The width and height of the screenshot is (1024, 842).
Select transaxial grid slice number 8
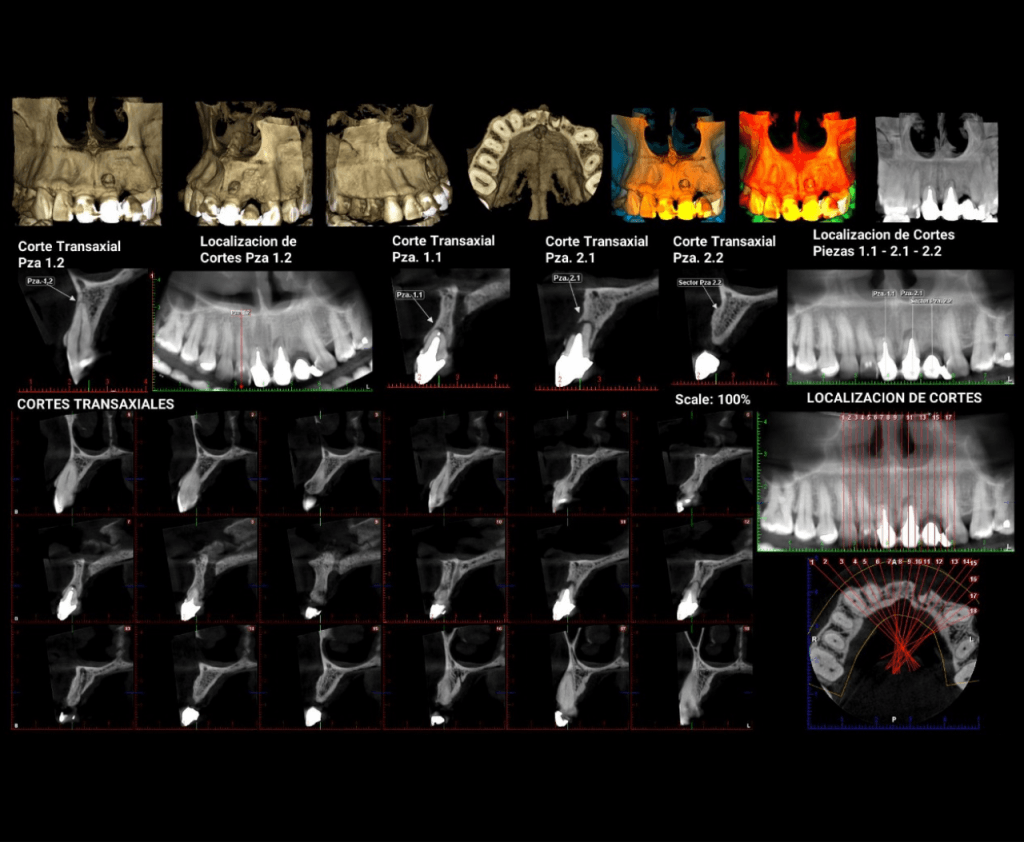click(x=198, y=570)
